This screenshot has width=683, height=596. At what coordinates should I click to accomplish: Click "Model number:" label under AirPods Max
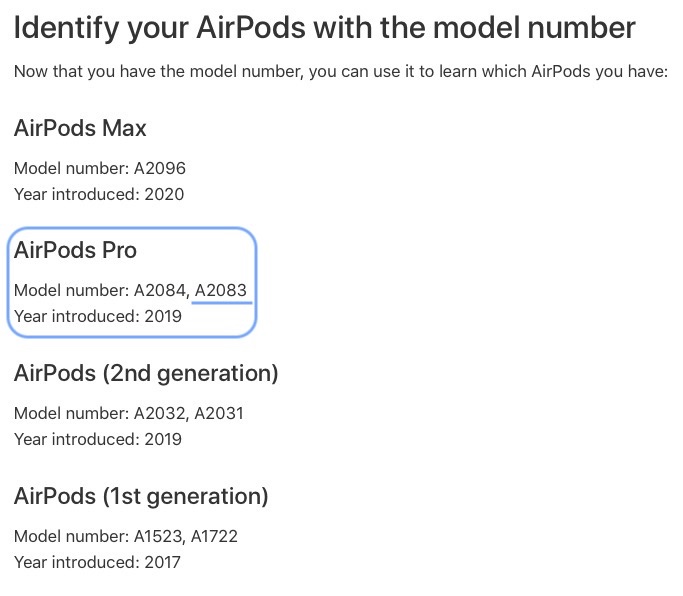71,168
